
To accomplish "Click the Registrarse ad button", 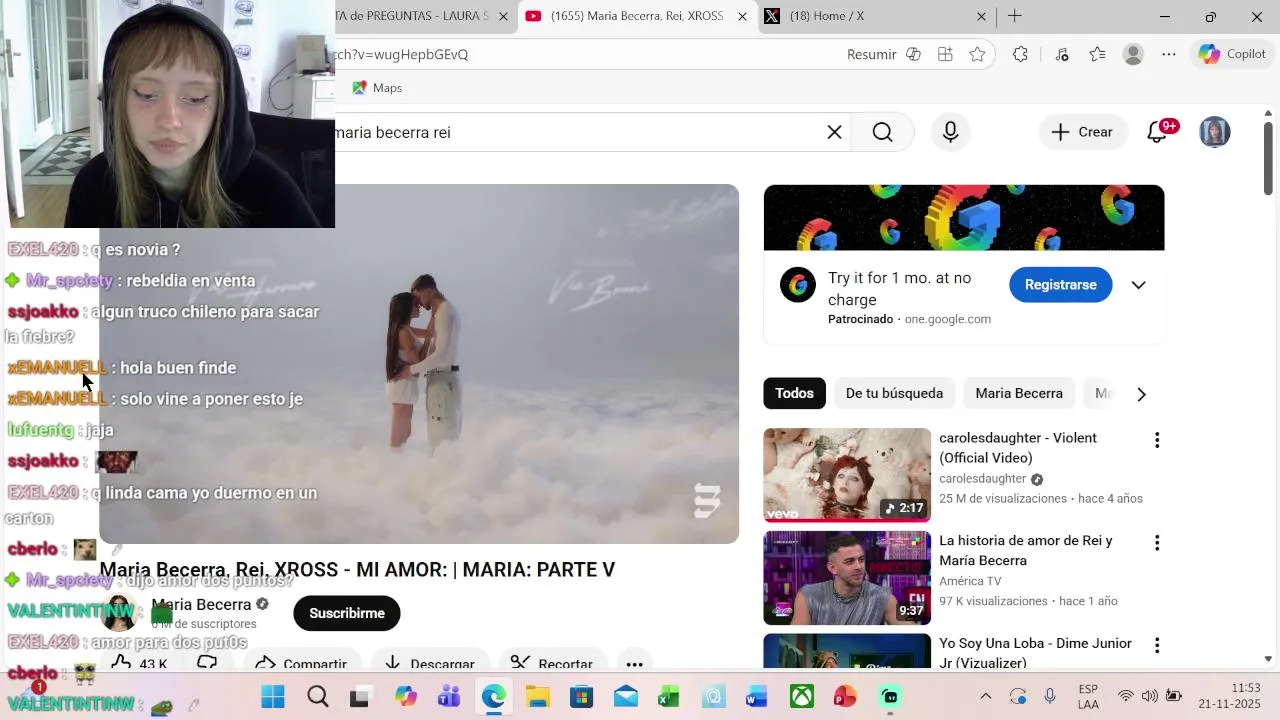I will point(1060,285).
